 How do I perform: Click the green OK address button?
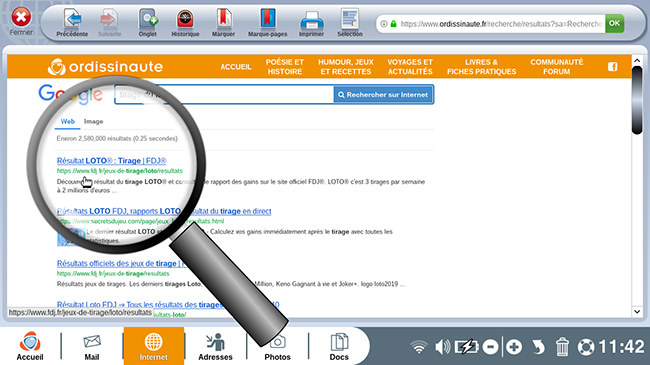pyautogui.click(x=614, y=24)
